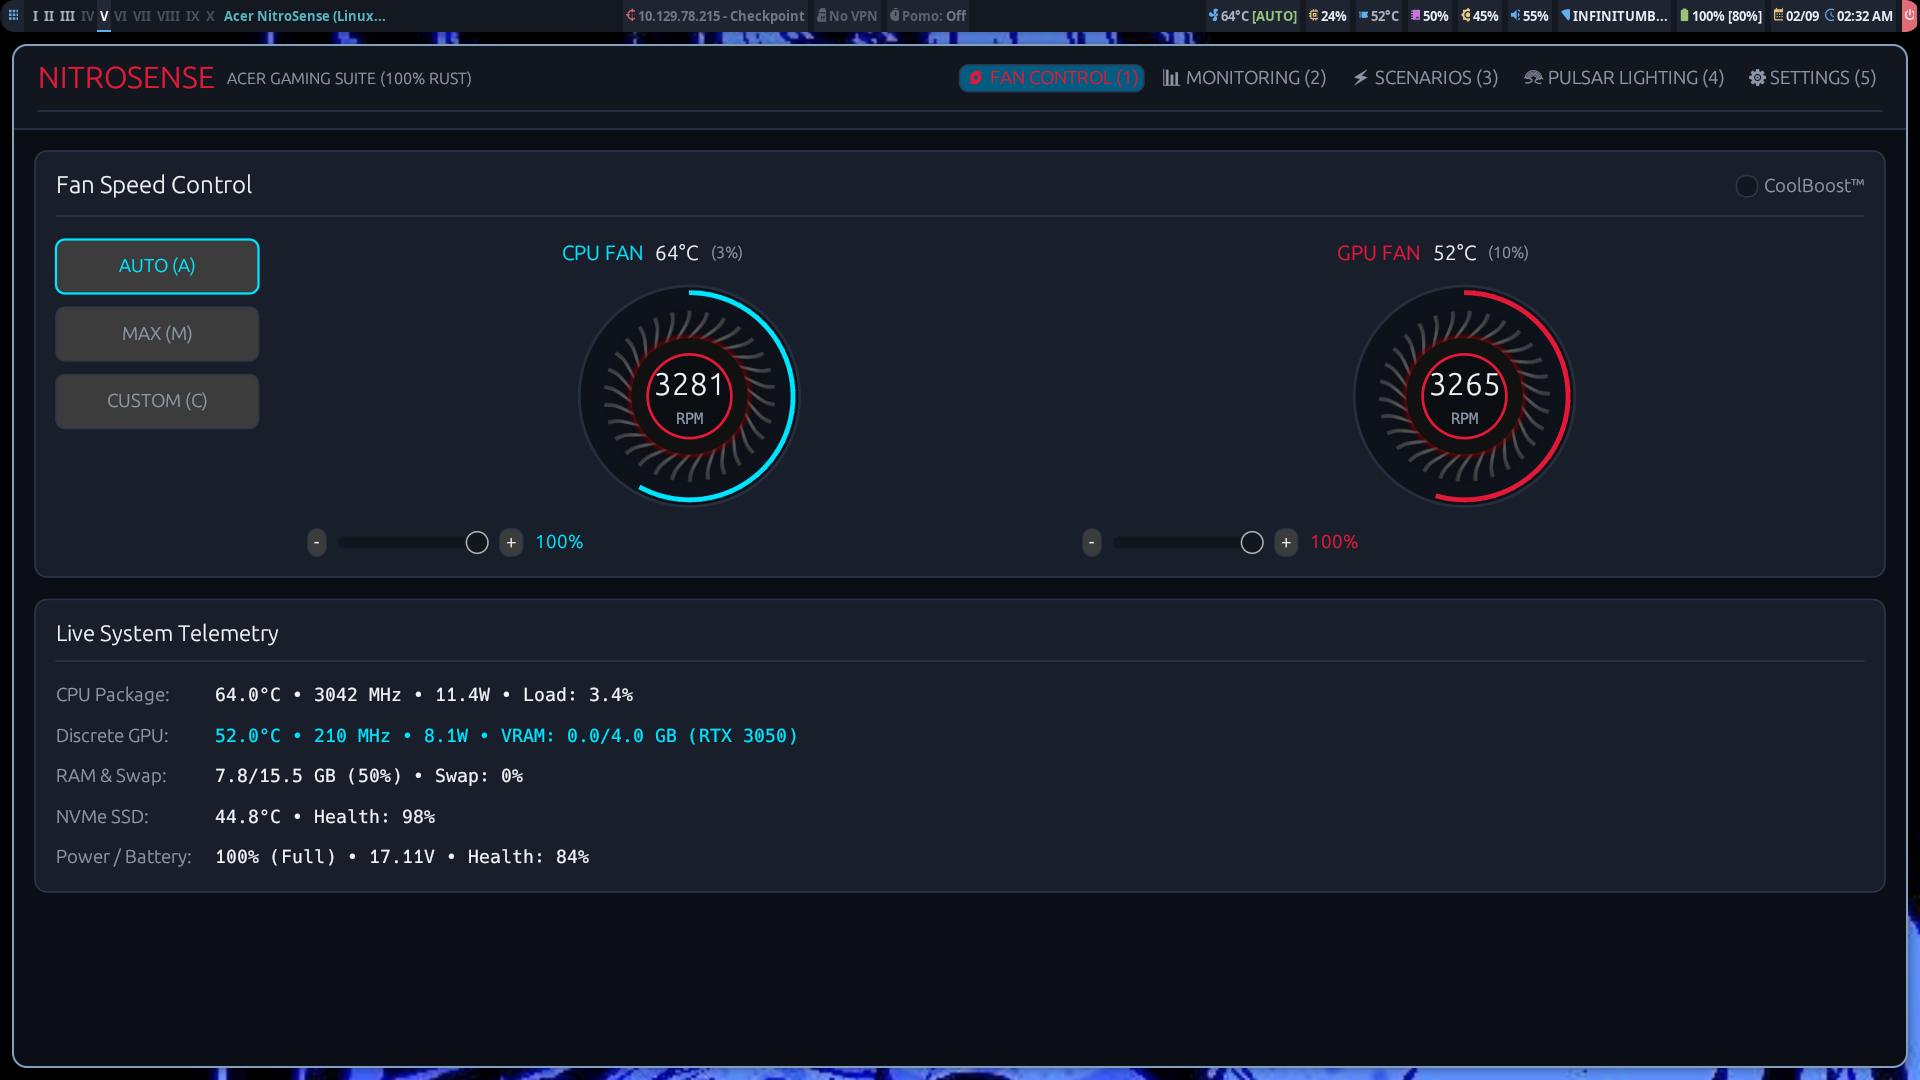
Task: Click the 52°C GPU temperature module
Action: point(1379,16)
